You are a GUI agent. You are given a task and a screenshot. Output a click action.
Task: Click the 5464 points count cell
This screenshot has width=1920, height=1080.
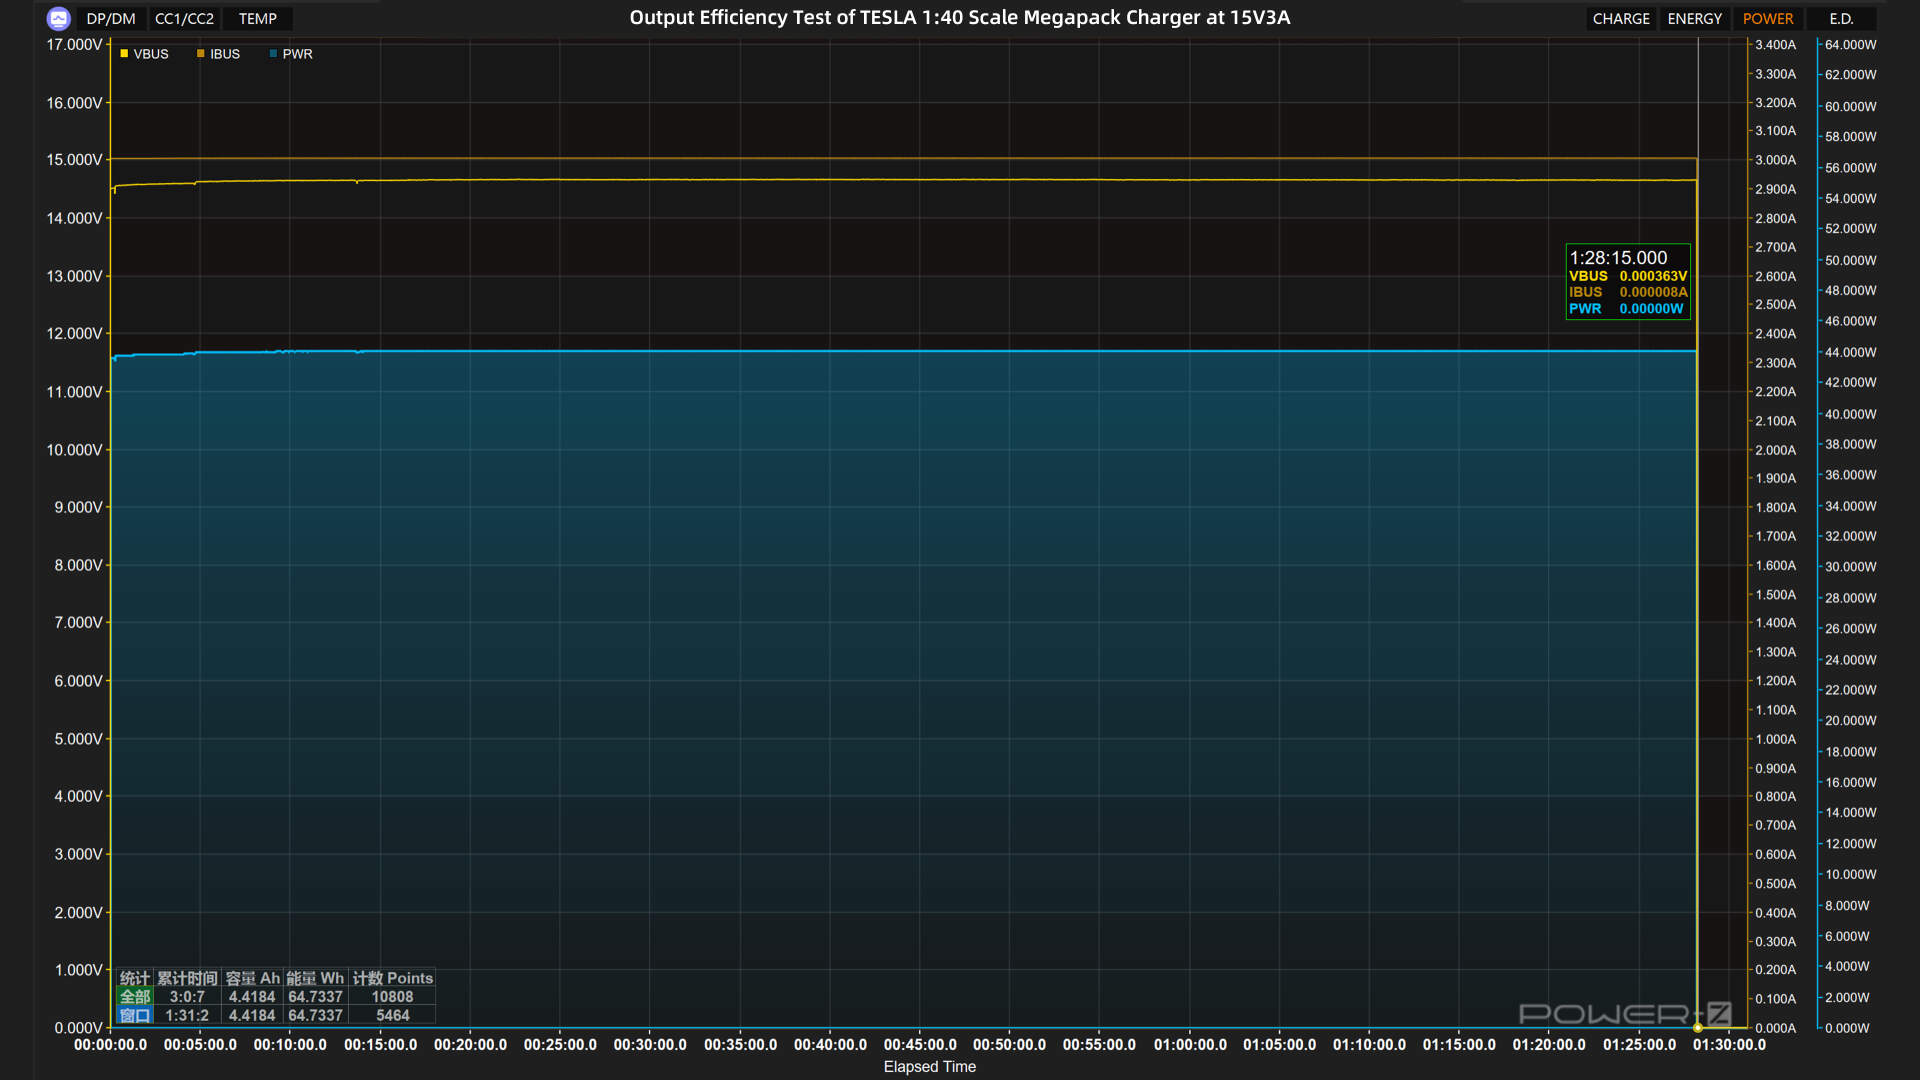tap(392, 1015)
